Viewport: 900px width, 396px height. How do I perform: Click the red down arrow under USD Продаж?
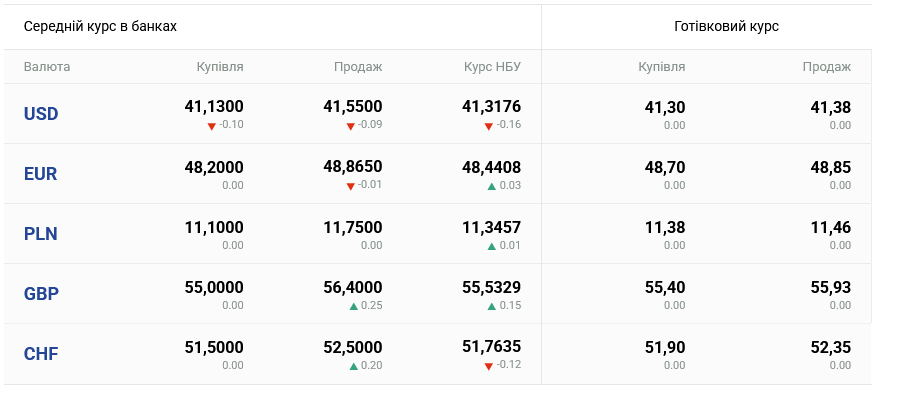pos(350,126)
